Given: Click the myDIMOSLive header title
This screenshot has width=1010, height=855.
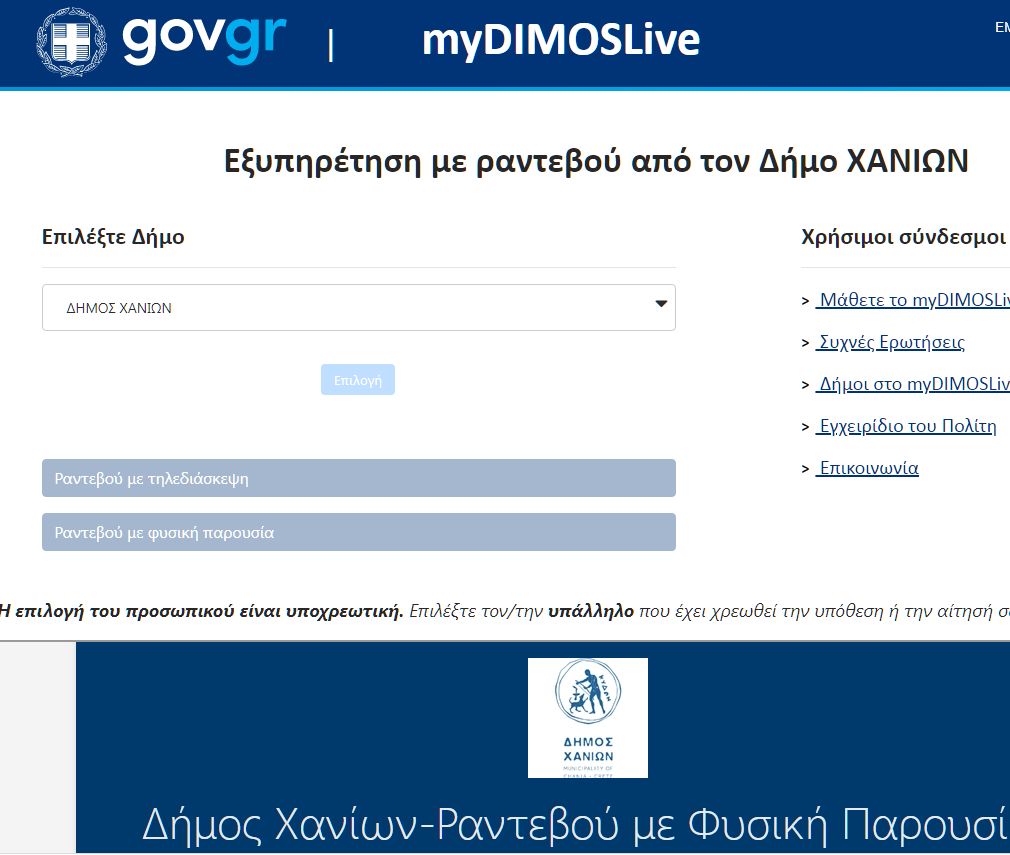Looking at the screenshot, I should coord(560,40).
